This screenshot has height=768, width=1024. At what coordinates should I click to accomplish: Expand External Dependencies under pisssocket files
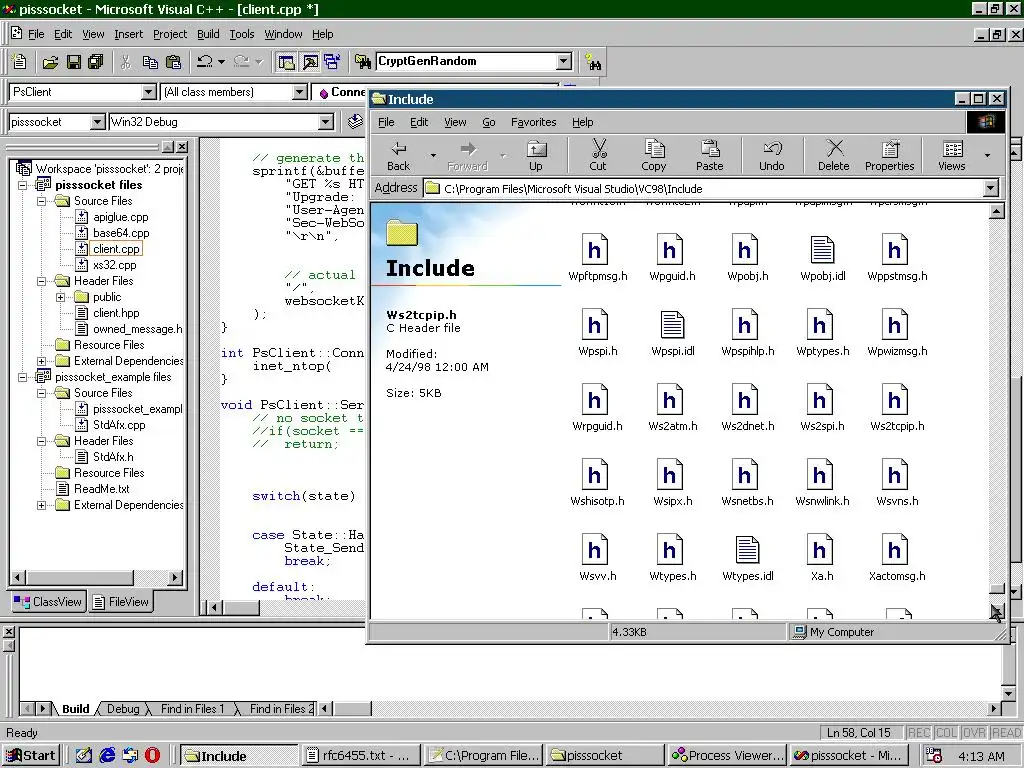coord(41,361)
